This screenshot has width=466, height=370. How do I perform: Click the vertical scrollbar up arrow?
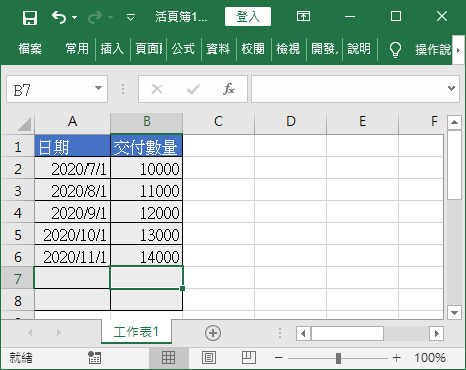454,122
